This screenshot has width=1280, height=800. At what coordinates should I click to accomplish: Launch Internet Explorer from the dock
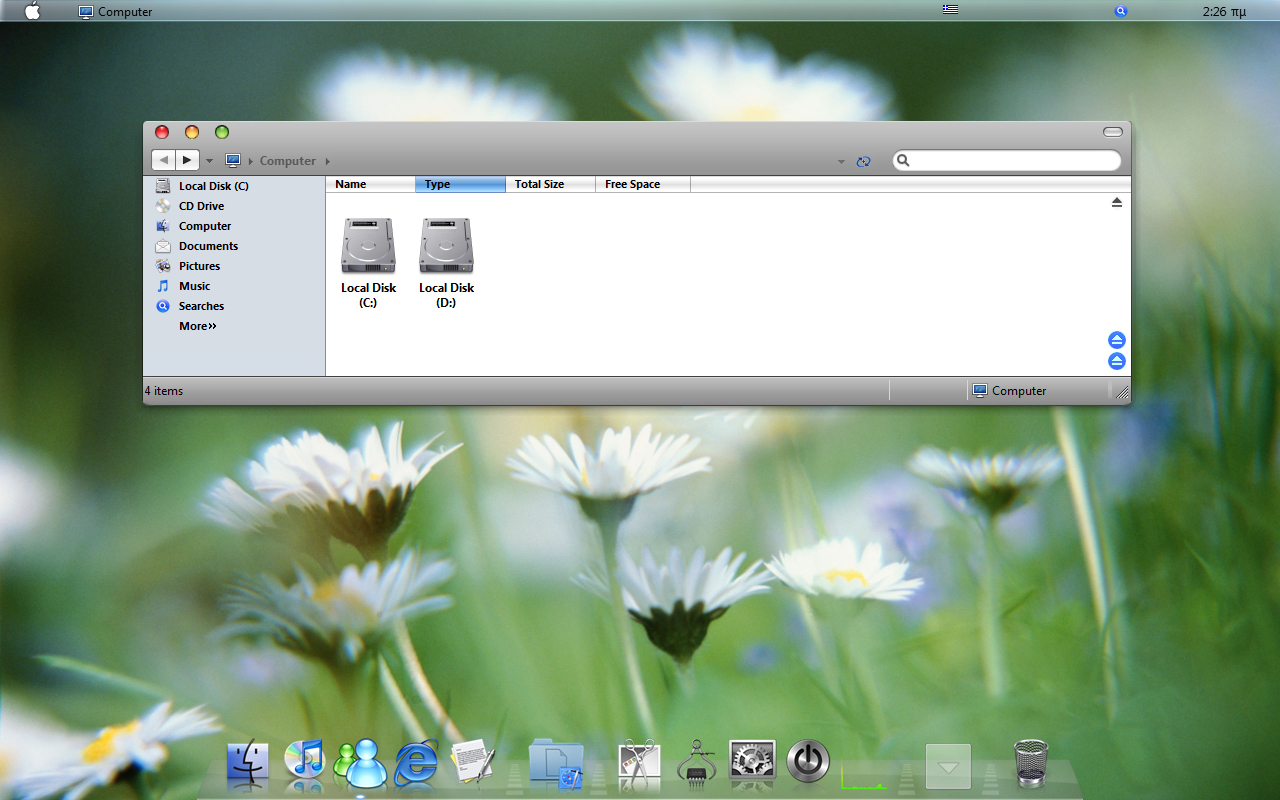[416, 762]
